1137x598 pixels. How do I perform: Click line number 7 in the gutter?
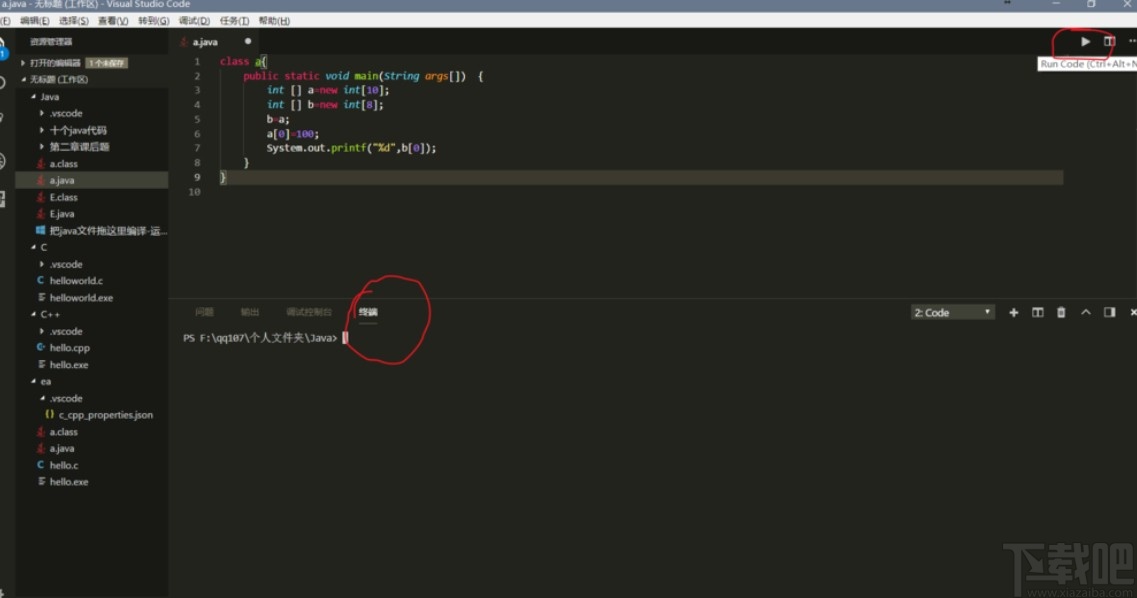point(197,148)
